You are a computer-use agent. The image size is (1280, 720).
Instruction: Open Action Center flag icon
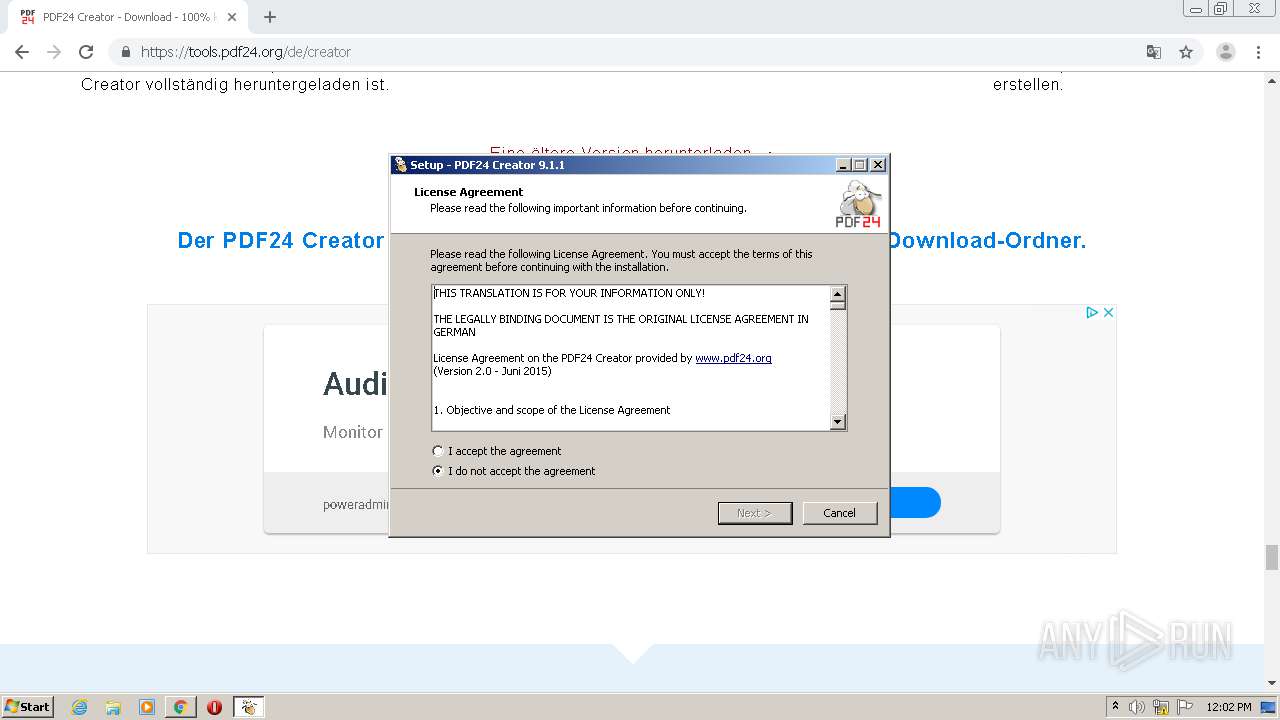(1185, 707)
